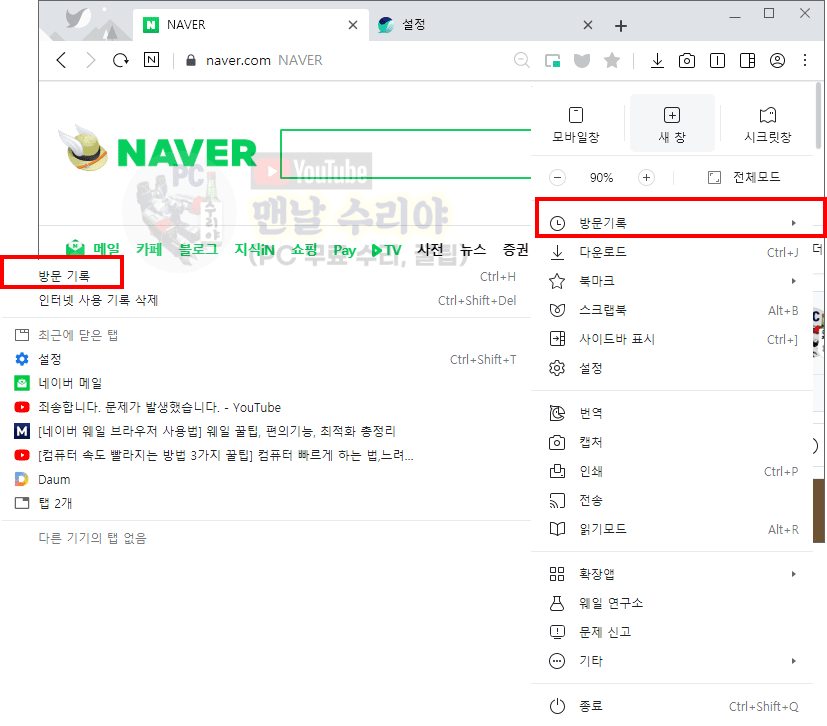
Task: Open a new window (새 창)
Action: [672, 123]
